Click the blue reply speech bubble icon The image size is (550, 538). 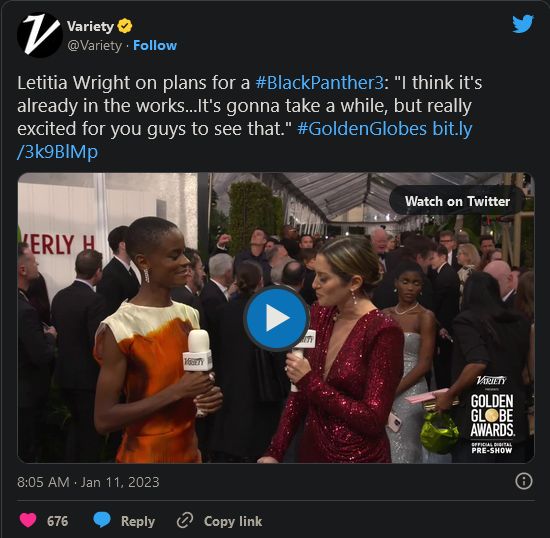coord(102,520)
